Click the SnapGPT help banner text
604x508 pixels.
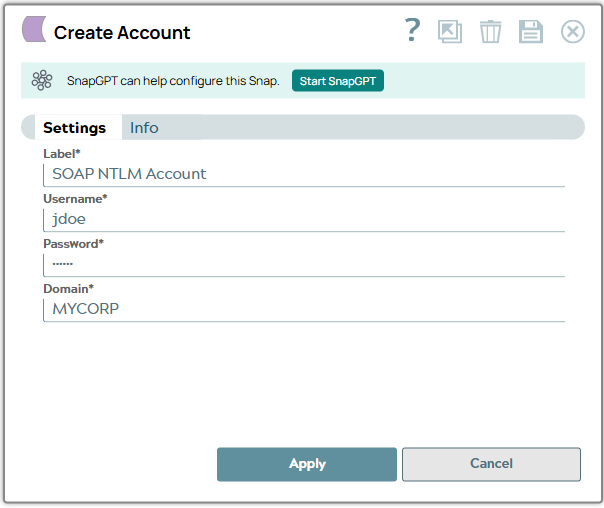point(172,81)
